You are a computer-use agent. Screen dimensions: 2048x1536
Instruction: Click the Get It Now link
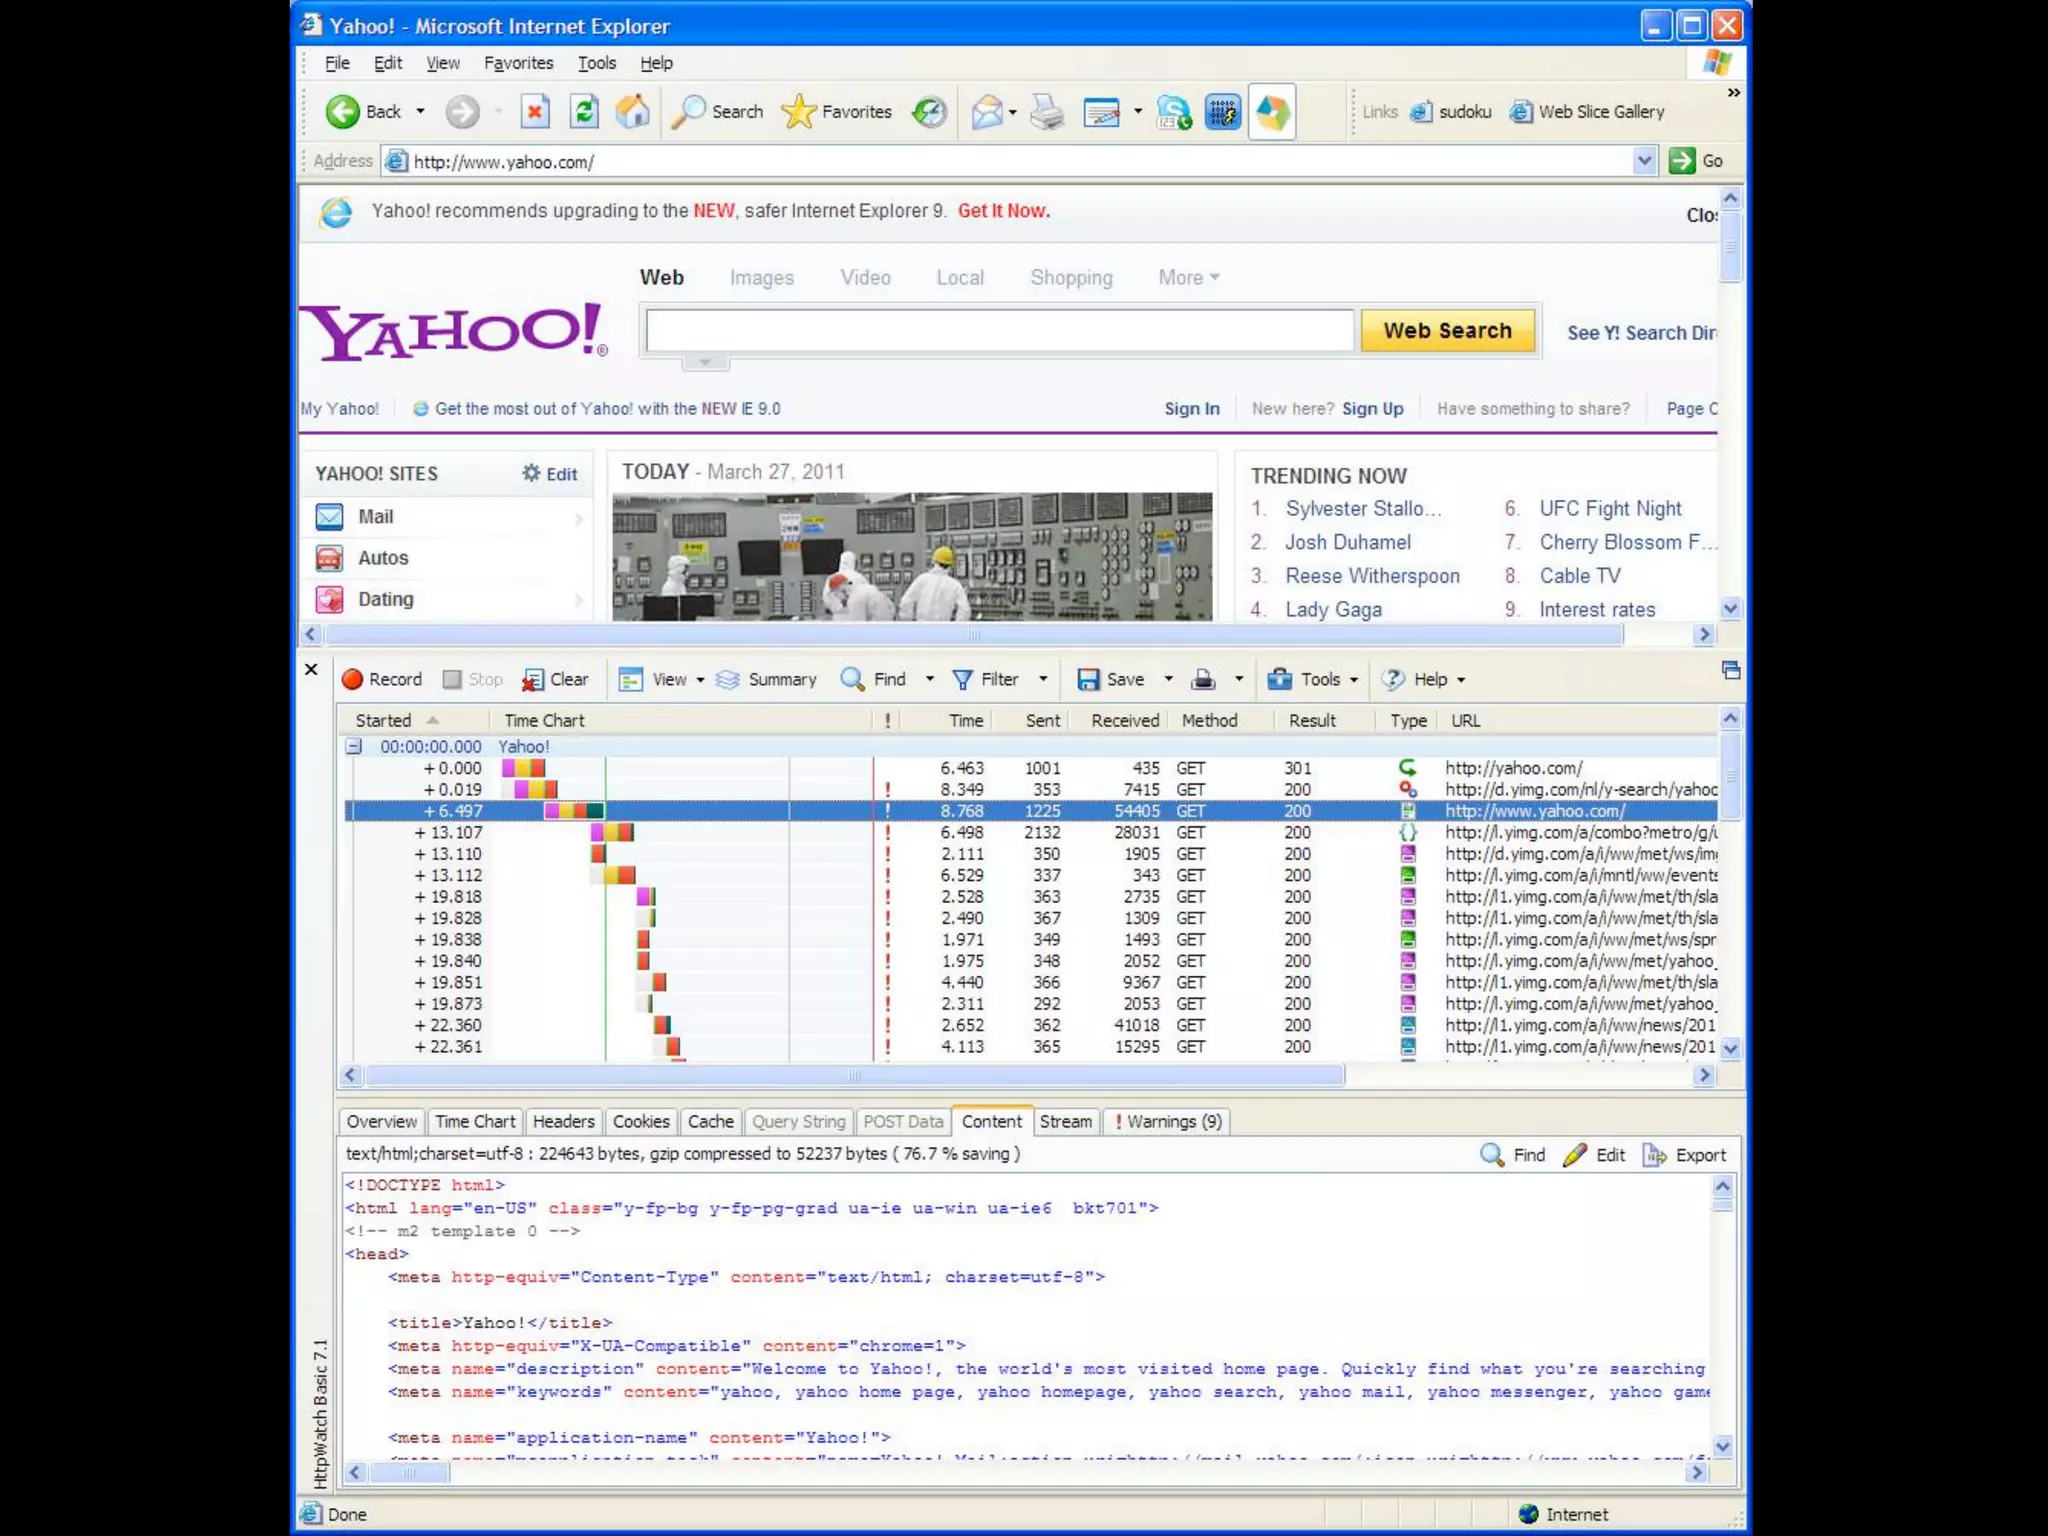click(x=1003, y=211)
